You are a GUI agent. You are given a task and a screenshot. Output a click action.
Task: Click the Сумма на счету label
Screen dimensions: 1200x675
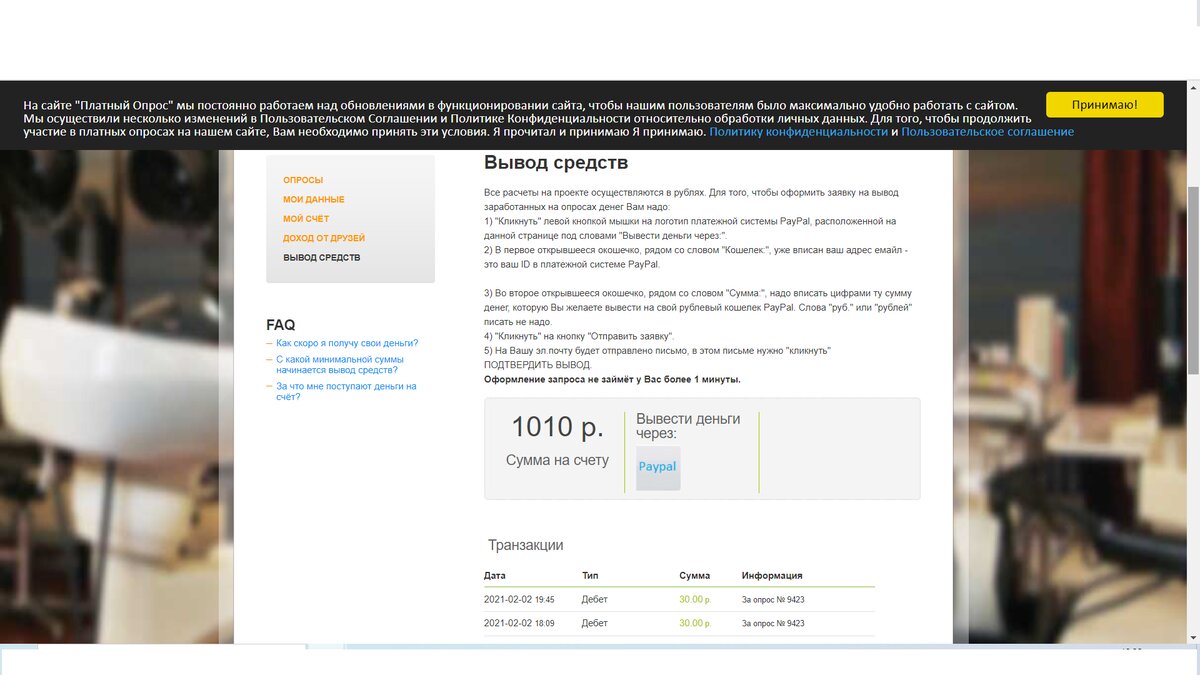click(x=557, y=460)
